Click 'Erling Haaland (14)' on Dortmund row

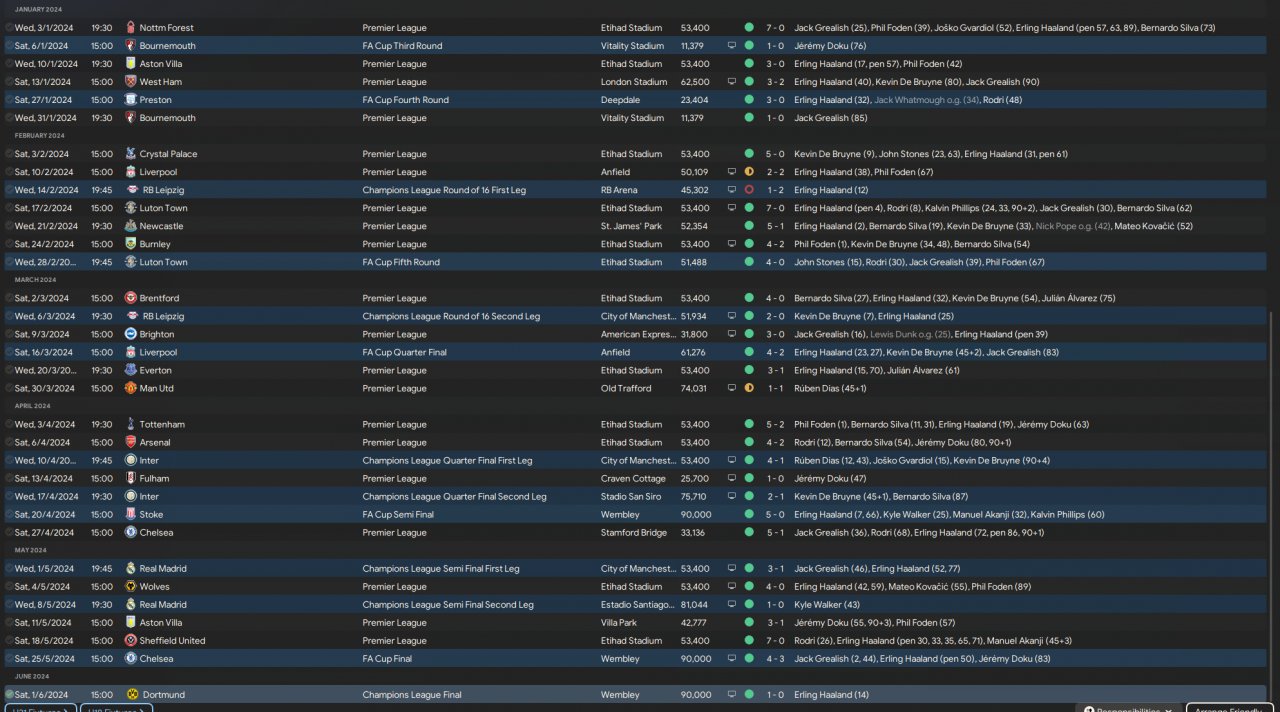[832, 694]
